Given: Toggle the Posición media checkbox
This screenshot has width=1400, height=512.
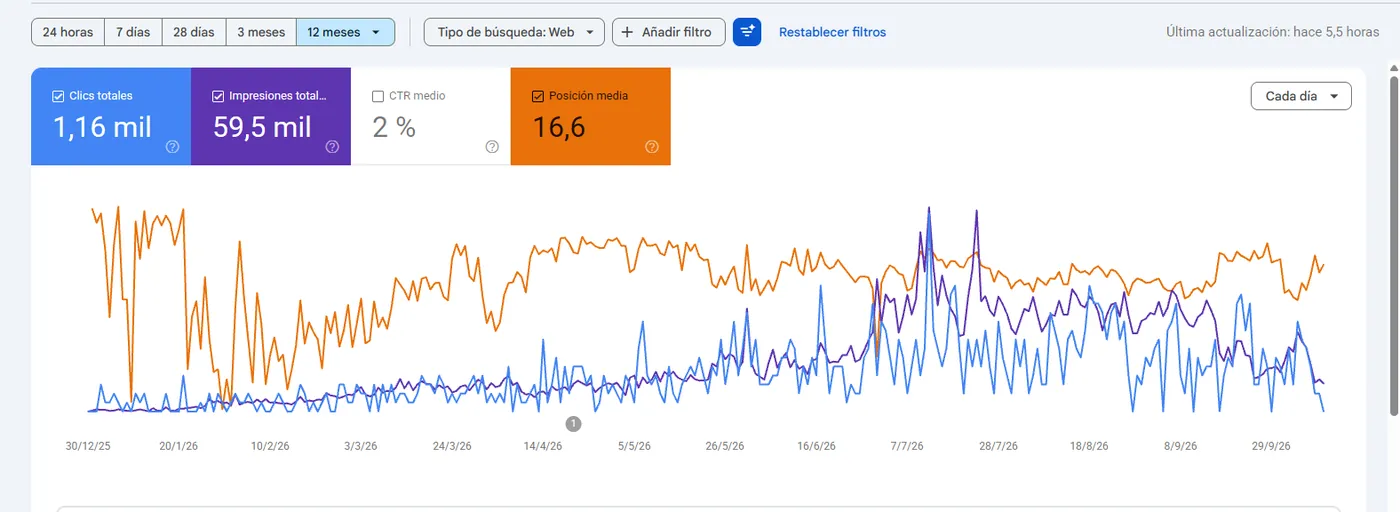Looking at the screenshot, I should [x=538, y=96].
